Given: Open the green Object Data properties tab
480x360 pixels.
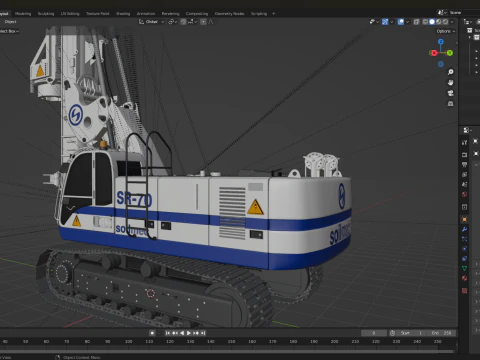Looking at the screenshot, I should coord(464,268).
